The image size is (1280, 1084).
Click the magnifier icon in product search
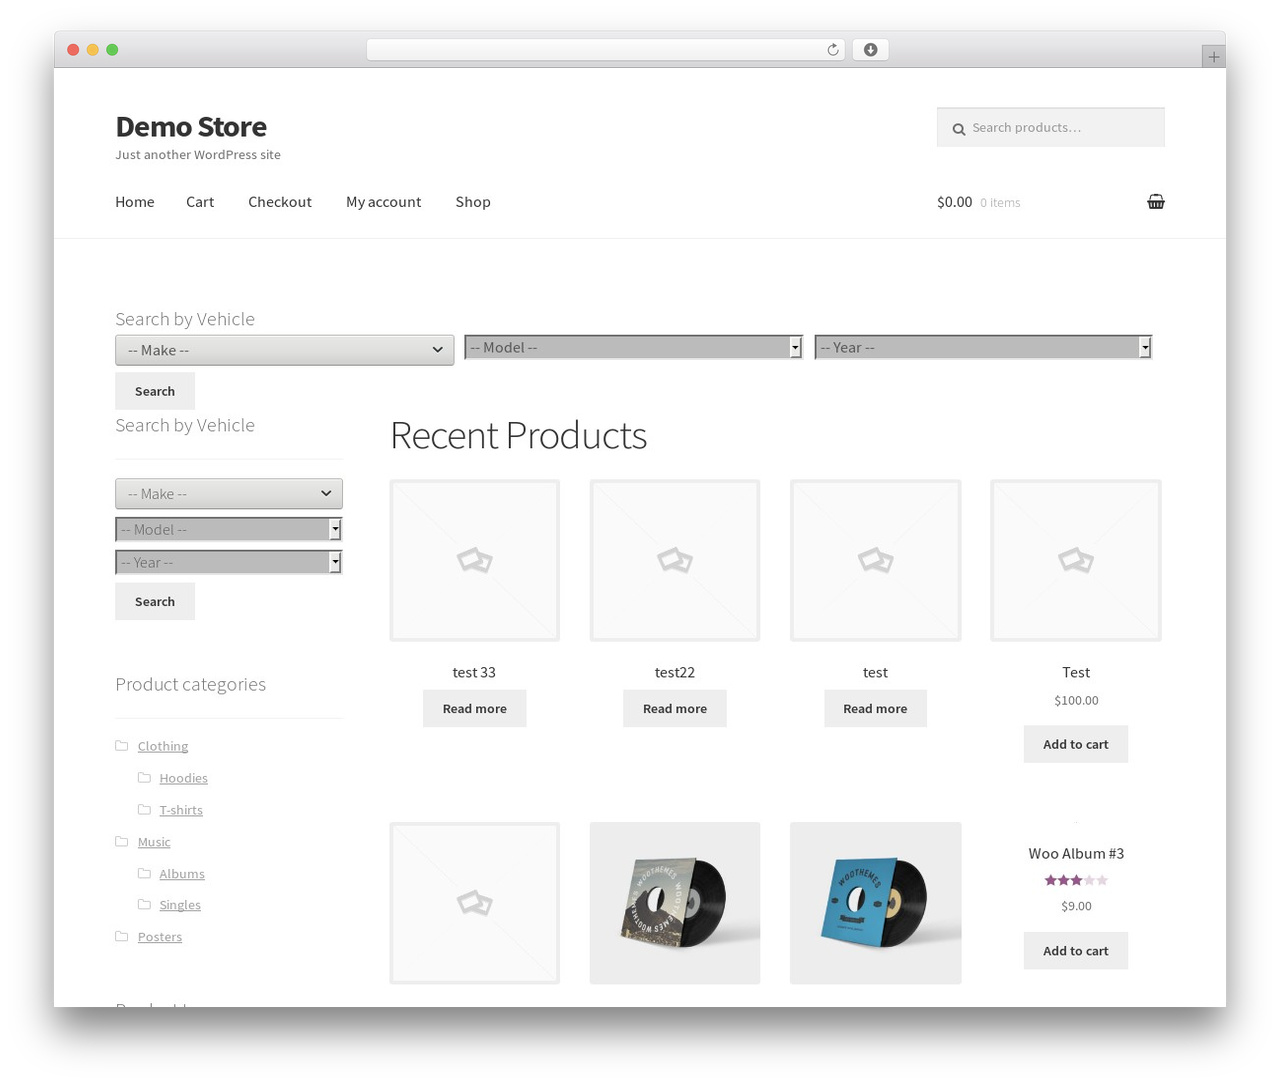pos(958,129)
